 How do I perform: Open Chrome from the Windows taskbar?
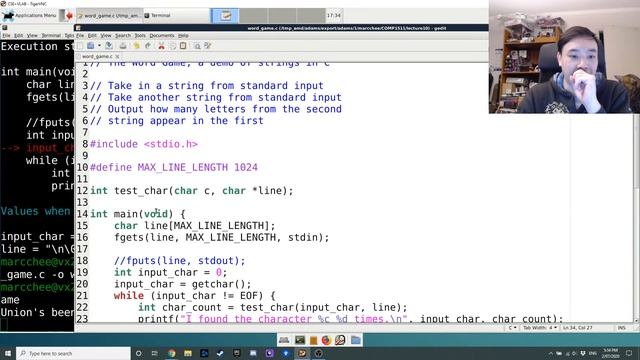pos(171,353)
